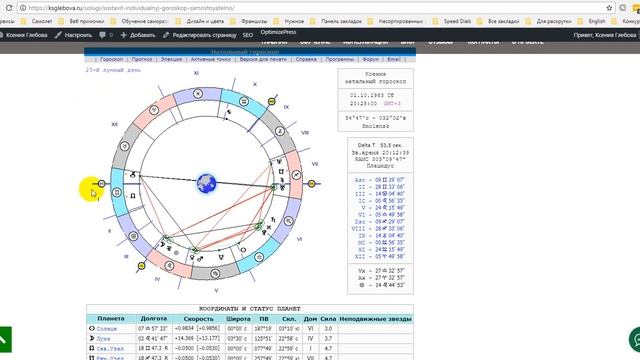Open the Самолет bookmark folder
The image size is (640, 360).
pos(37,21)
